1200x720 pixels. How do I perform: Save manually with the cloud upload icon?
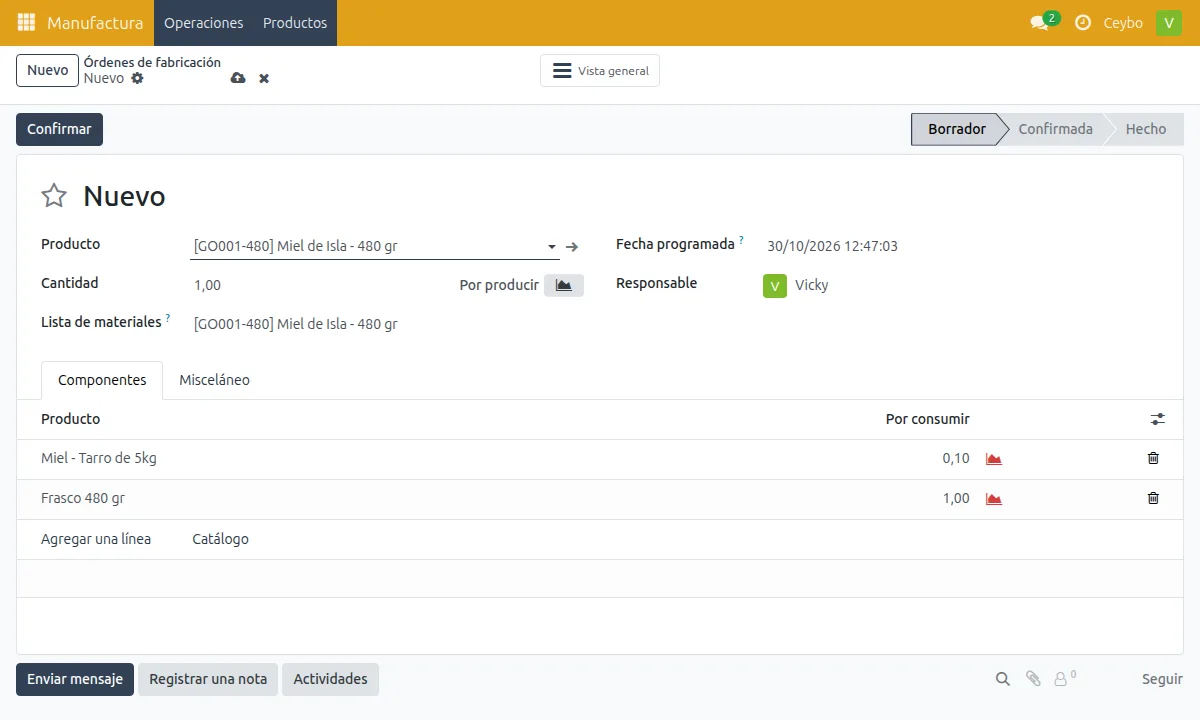238,78
